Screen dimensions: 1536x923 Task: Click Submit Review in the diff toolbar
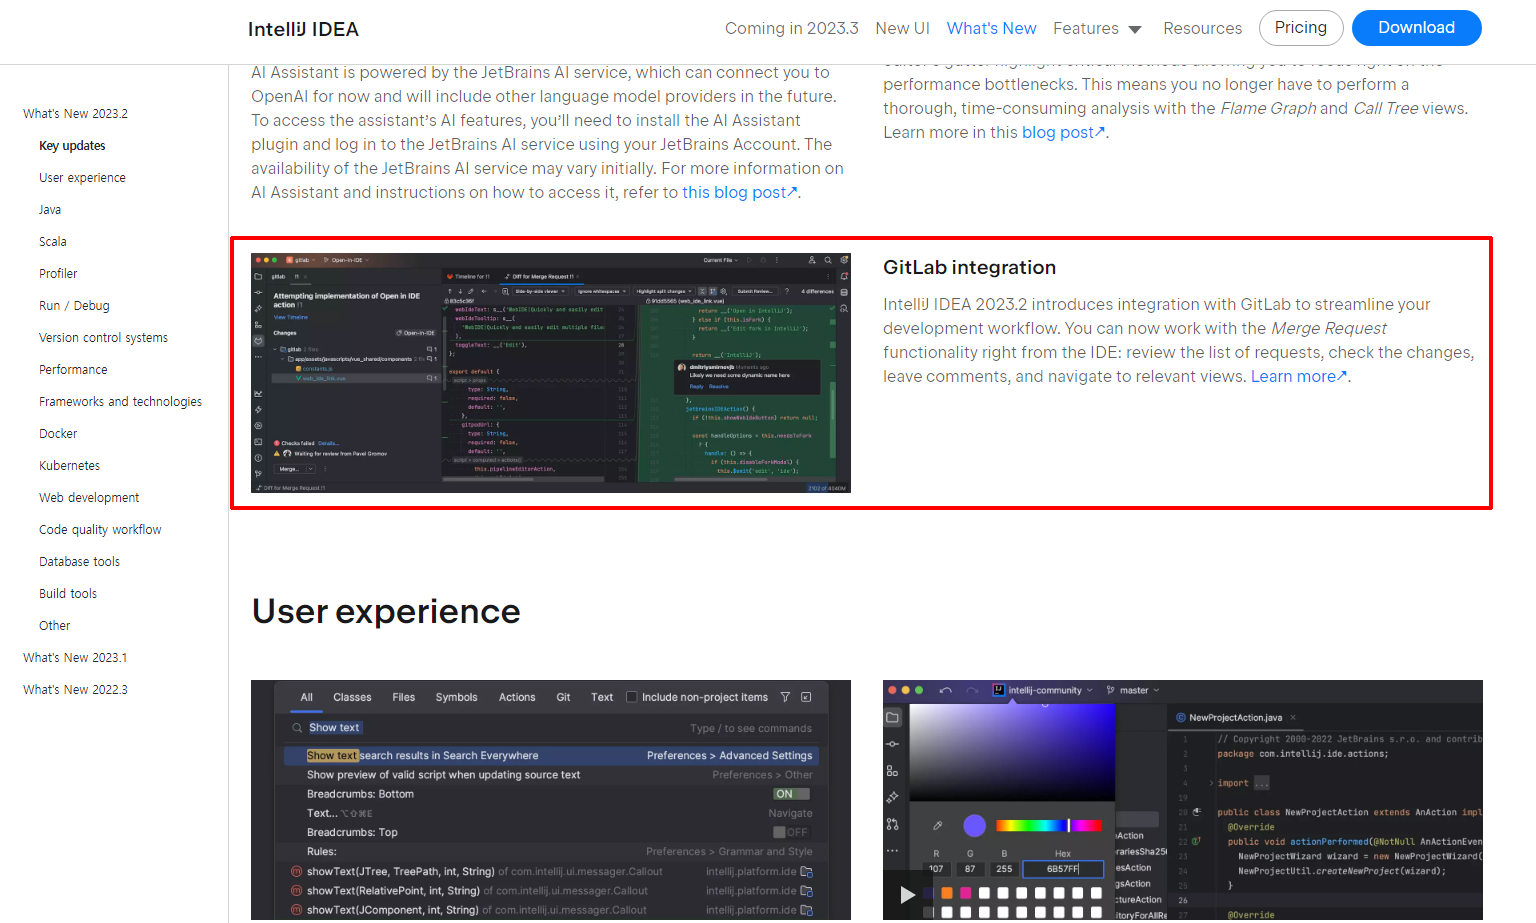pyautogui.click(x=755, y=291)
